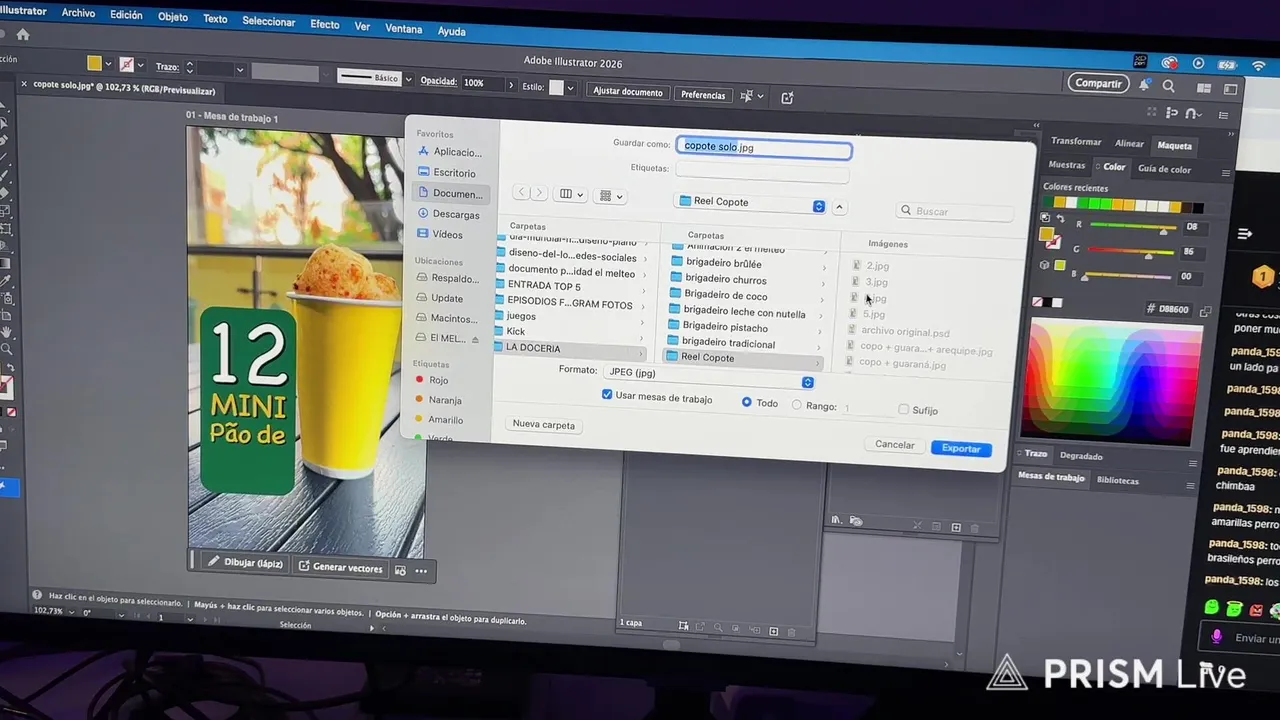The width and height of the screenshot is (1280, 720).
Task: Open the LA DOCERIA folder
Action: [571, 348]
